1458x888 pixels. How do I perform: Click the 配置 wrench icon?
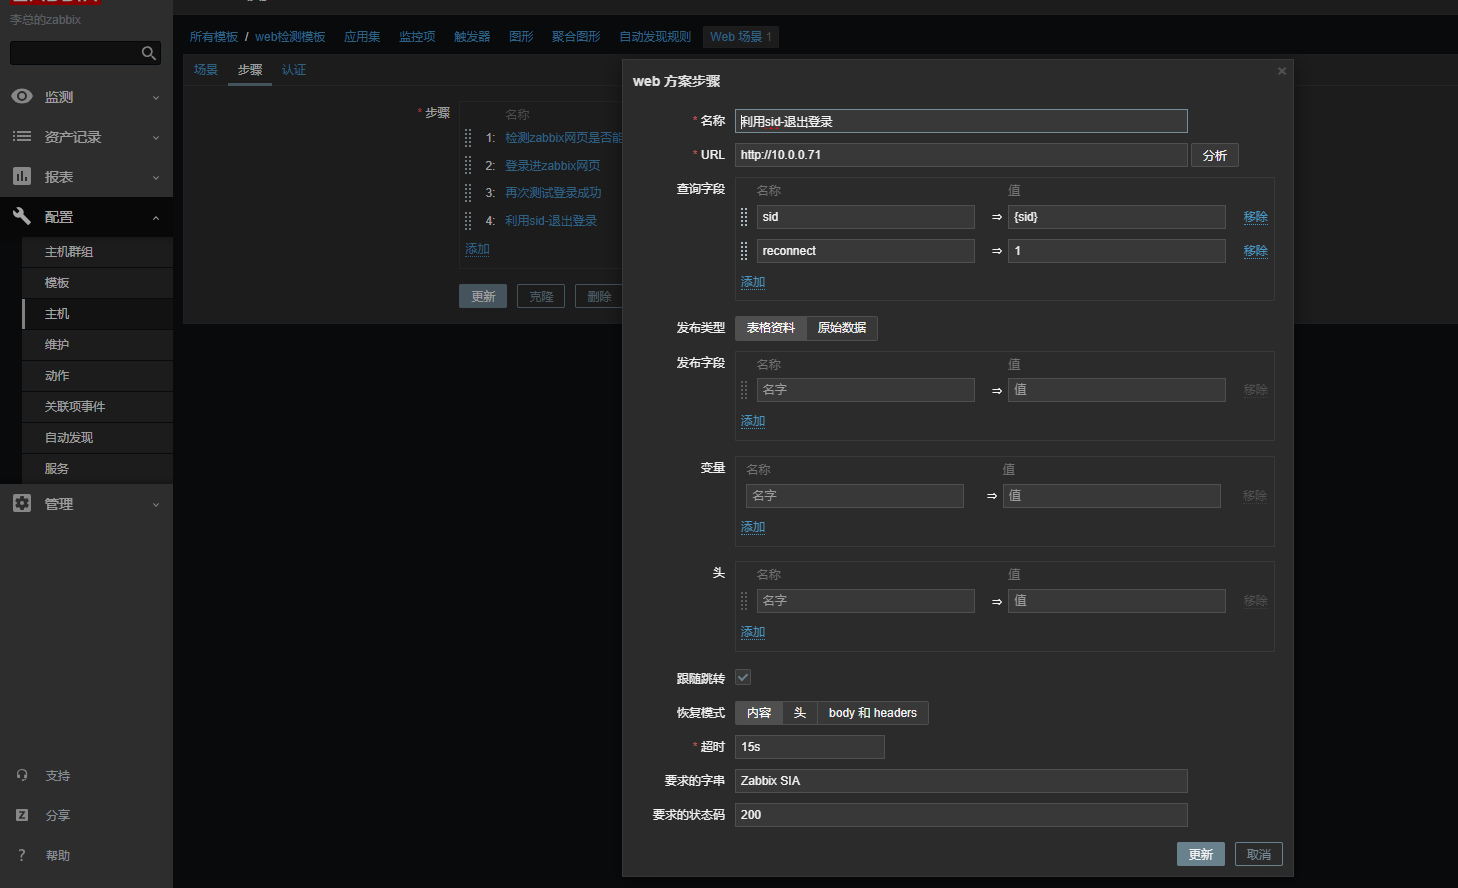tap(22, 216)
